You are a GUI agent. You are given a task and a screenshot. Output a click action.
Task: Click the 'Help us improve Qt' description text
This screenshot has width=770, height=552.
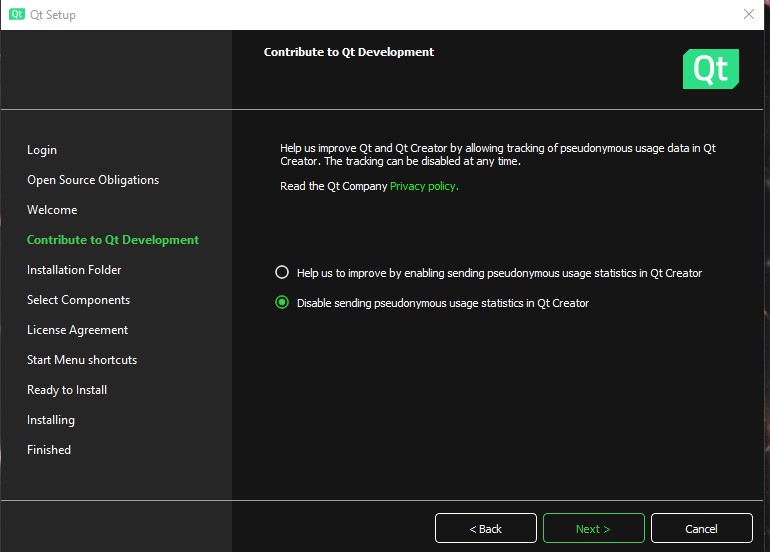497,154
